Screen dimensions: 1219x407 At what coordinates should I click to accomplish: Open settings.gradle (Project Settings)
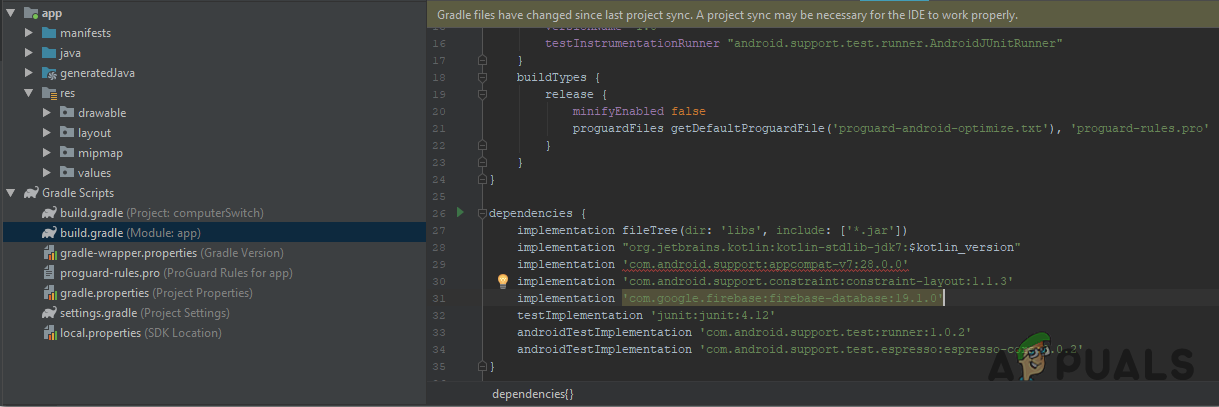point(145,313)
